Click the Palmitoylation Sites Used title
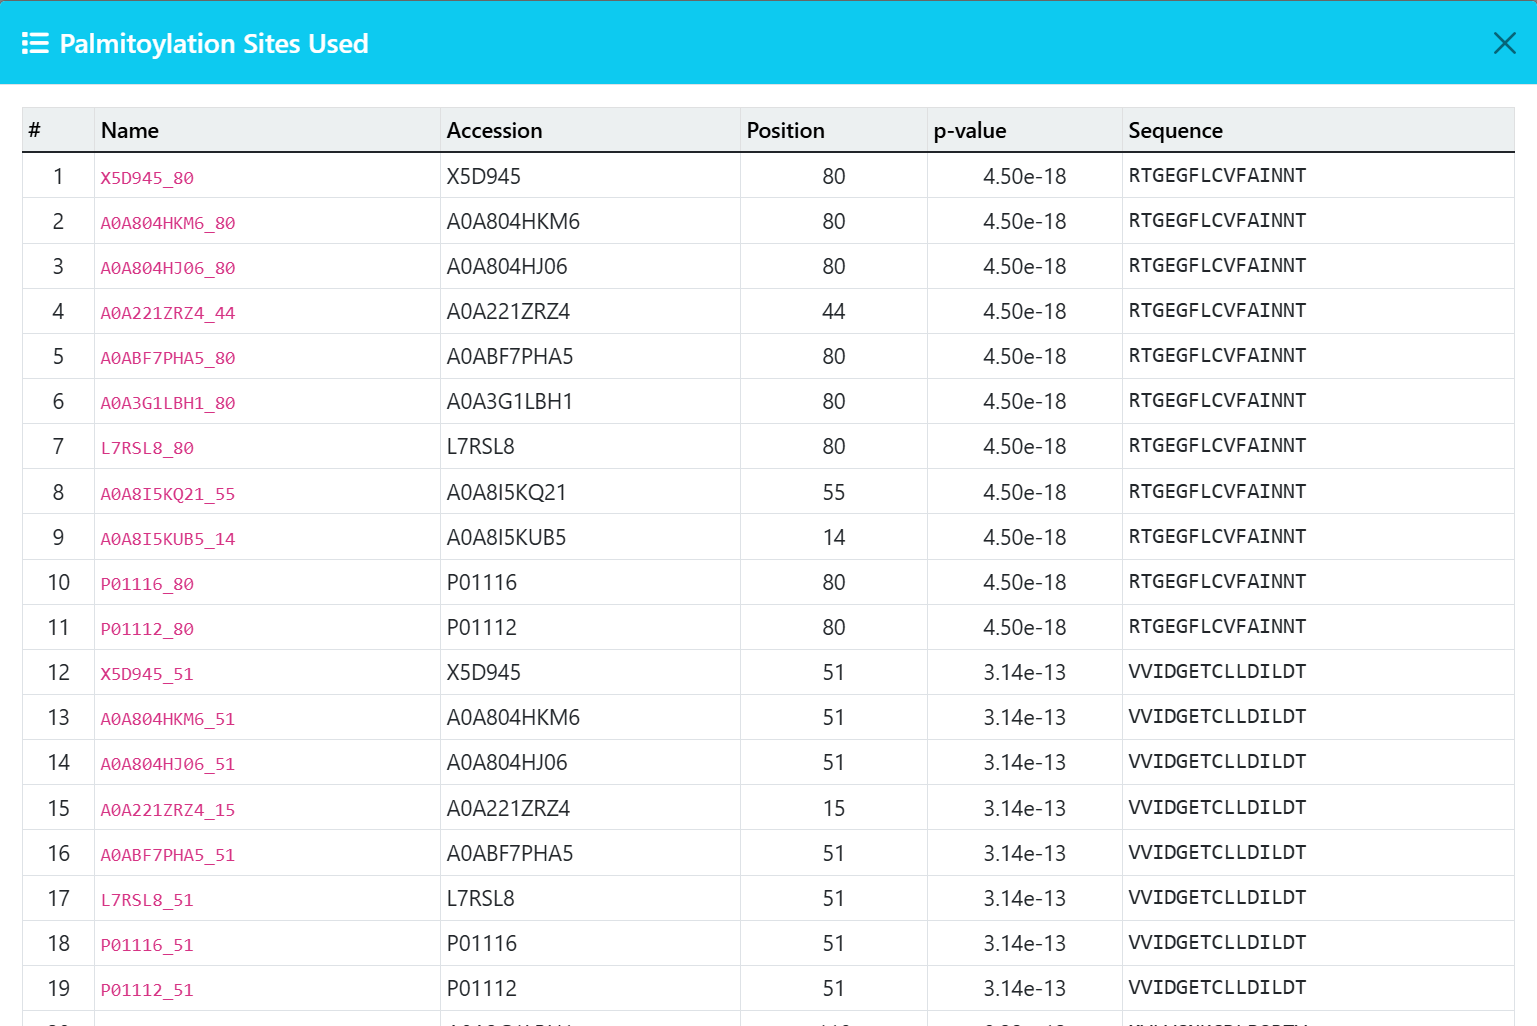 pyautogui.click(x=214, y=44)
